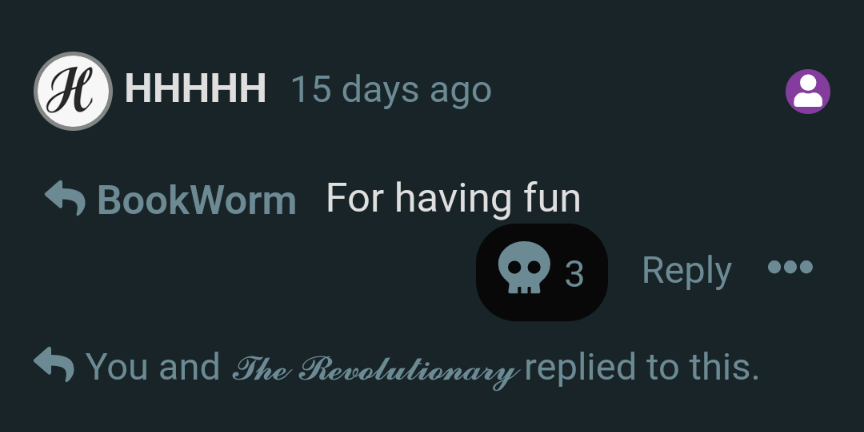Open The Revolutionary cursive username
The image size is (864, 432).
pyautogui.click(x=376, y=369)
